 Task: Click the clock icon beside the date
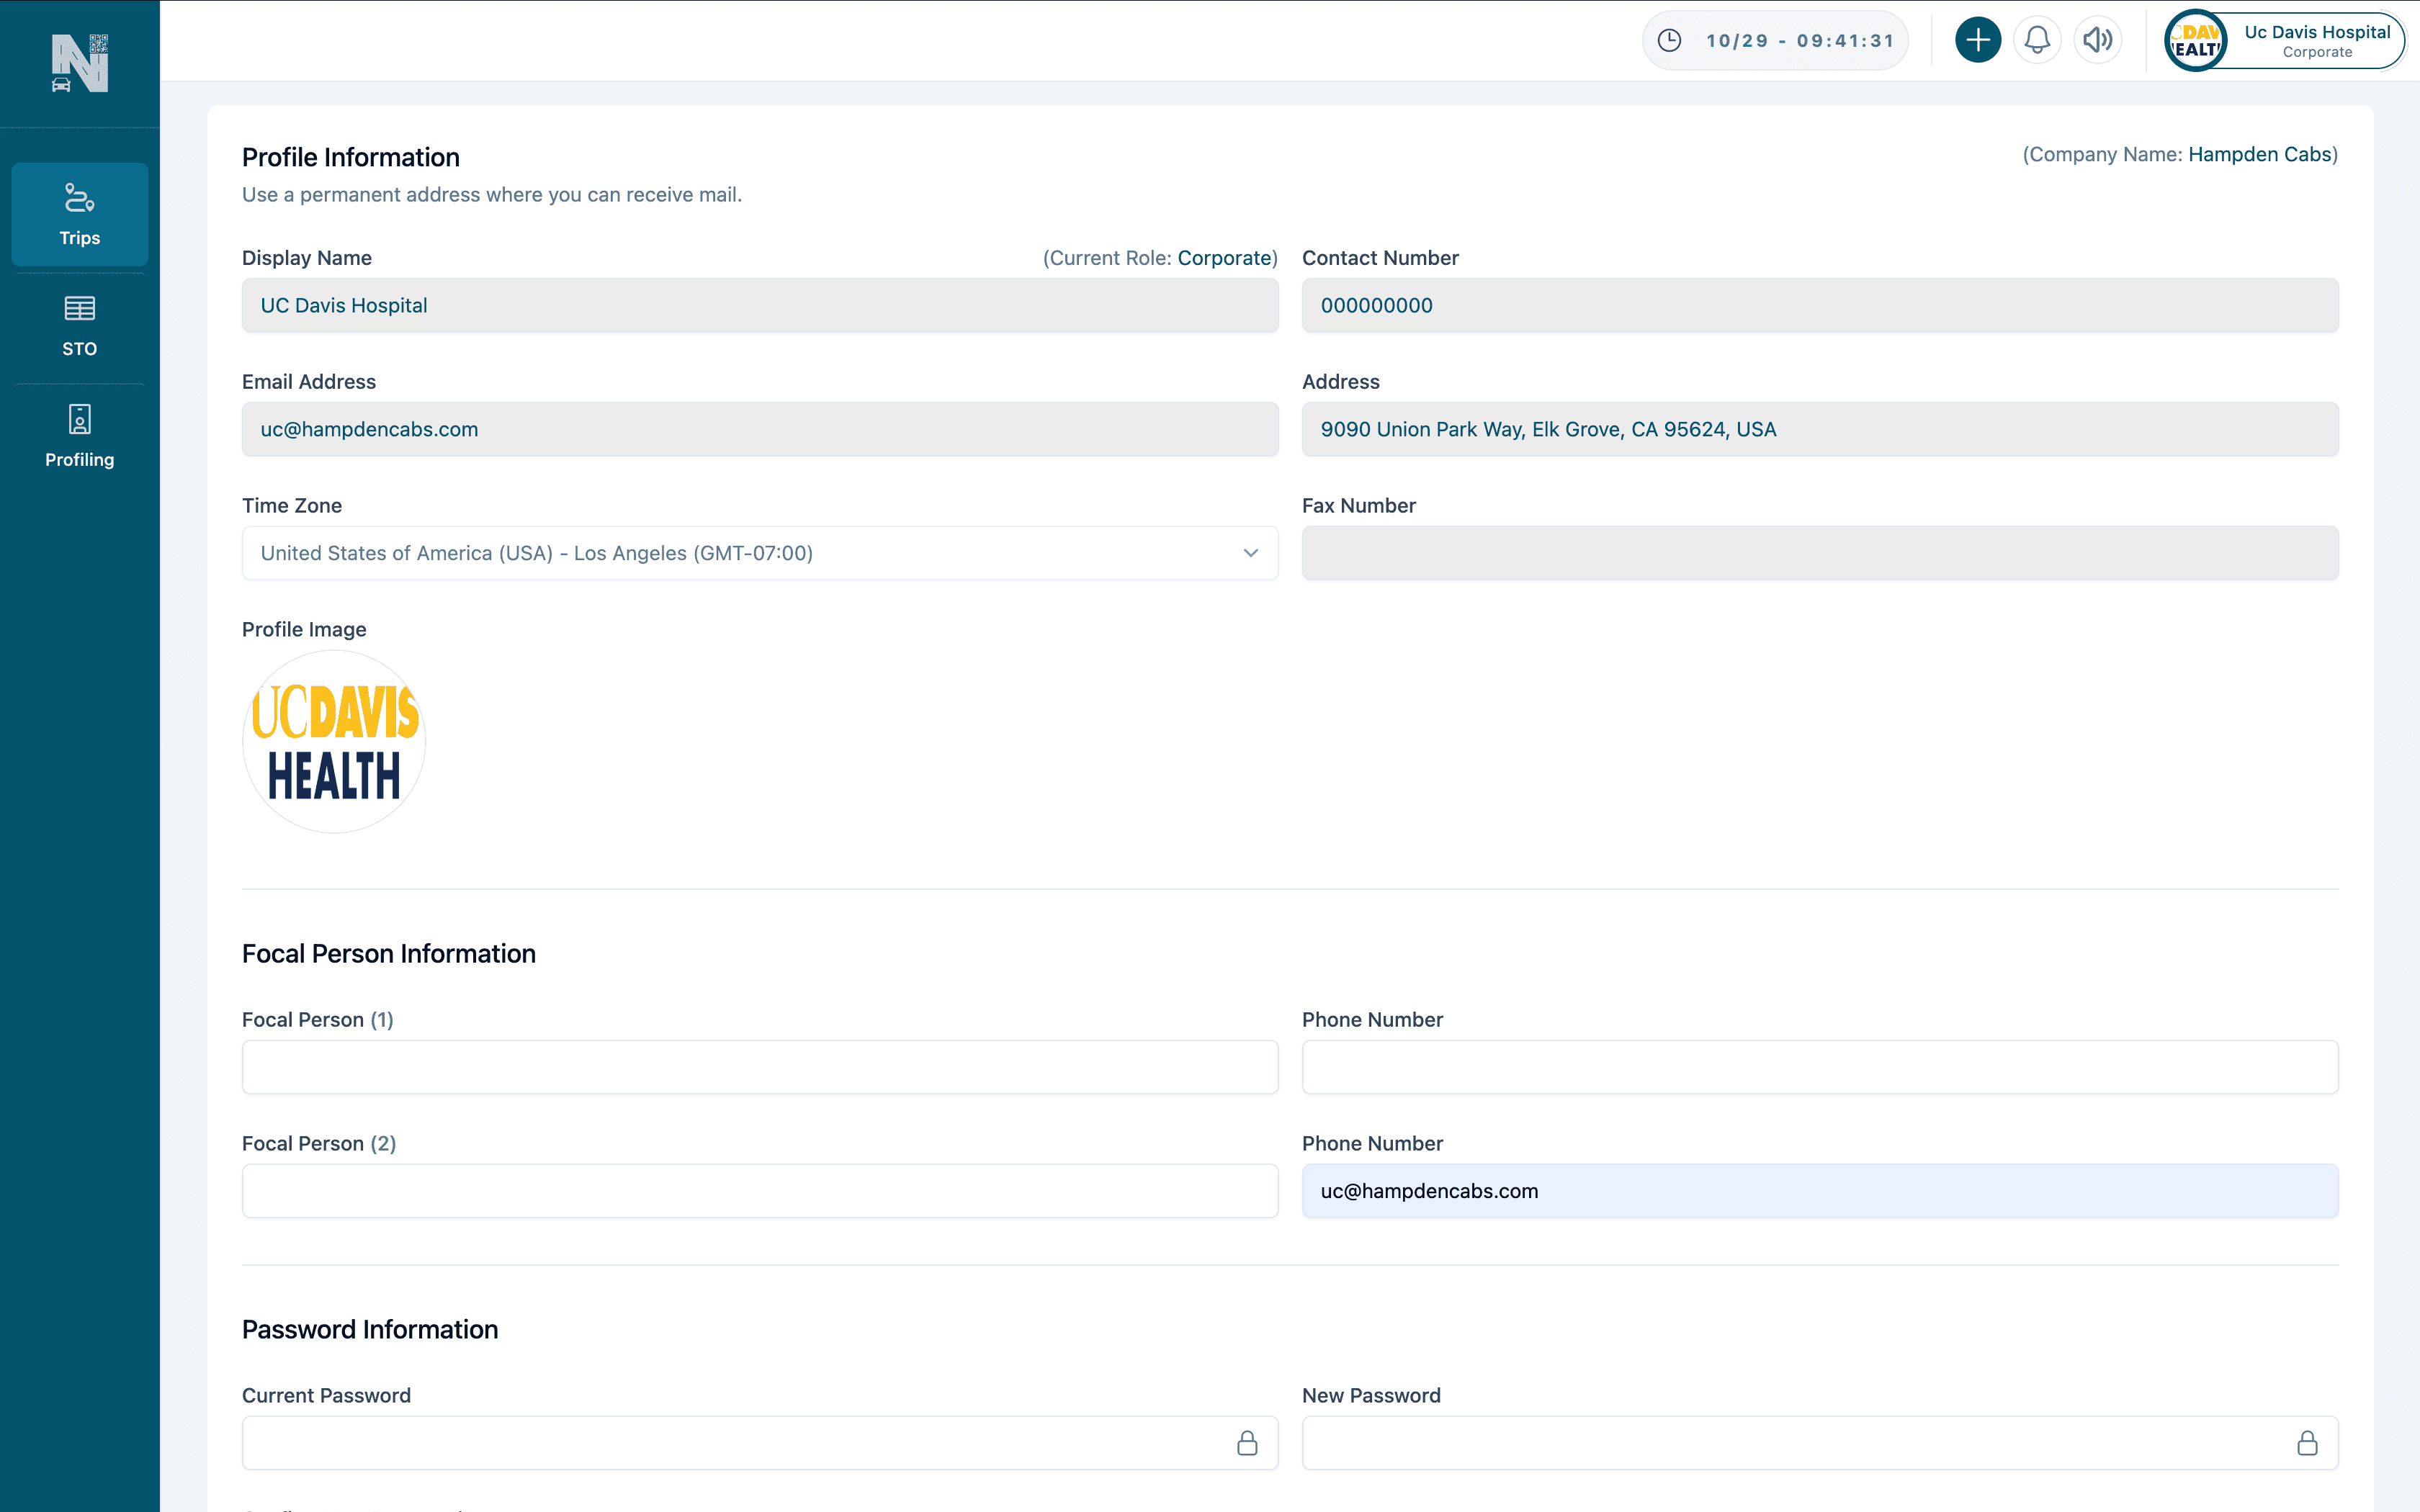tap(1669, 40)
